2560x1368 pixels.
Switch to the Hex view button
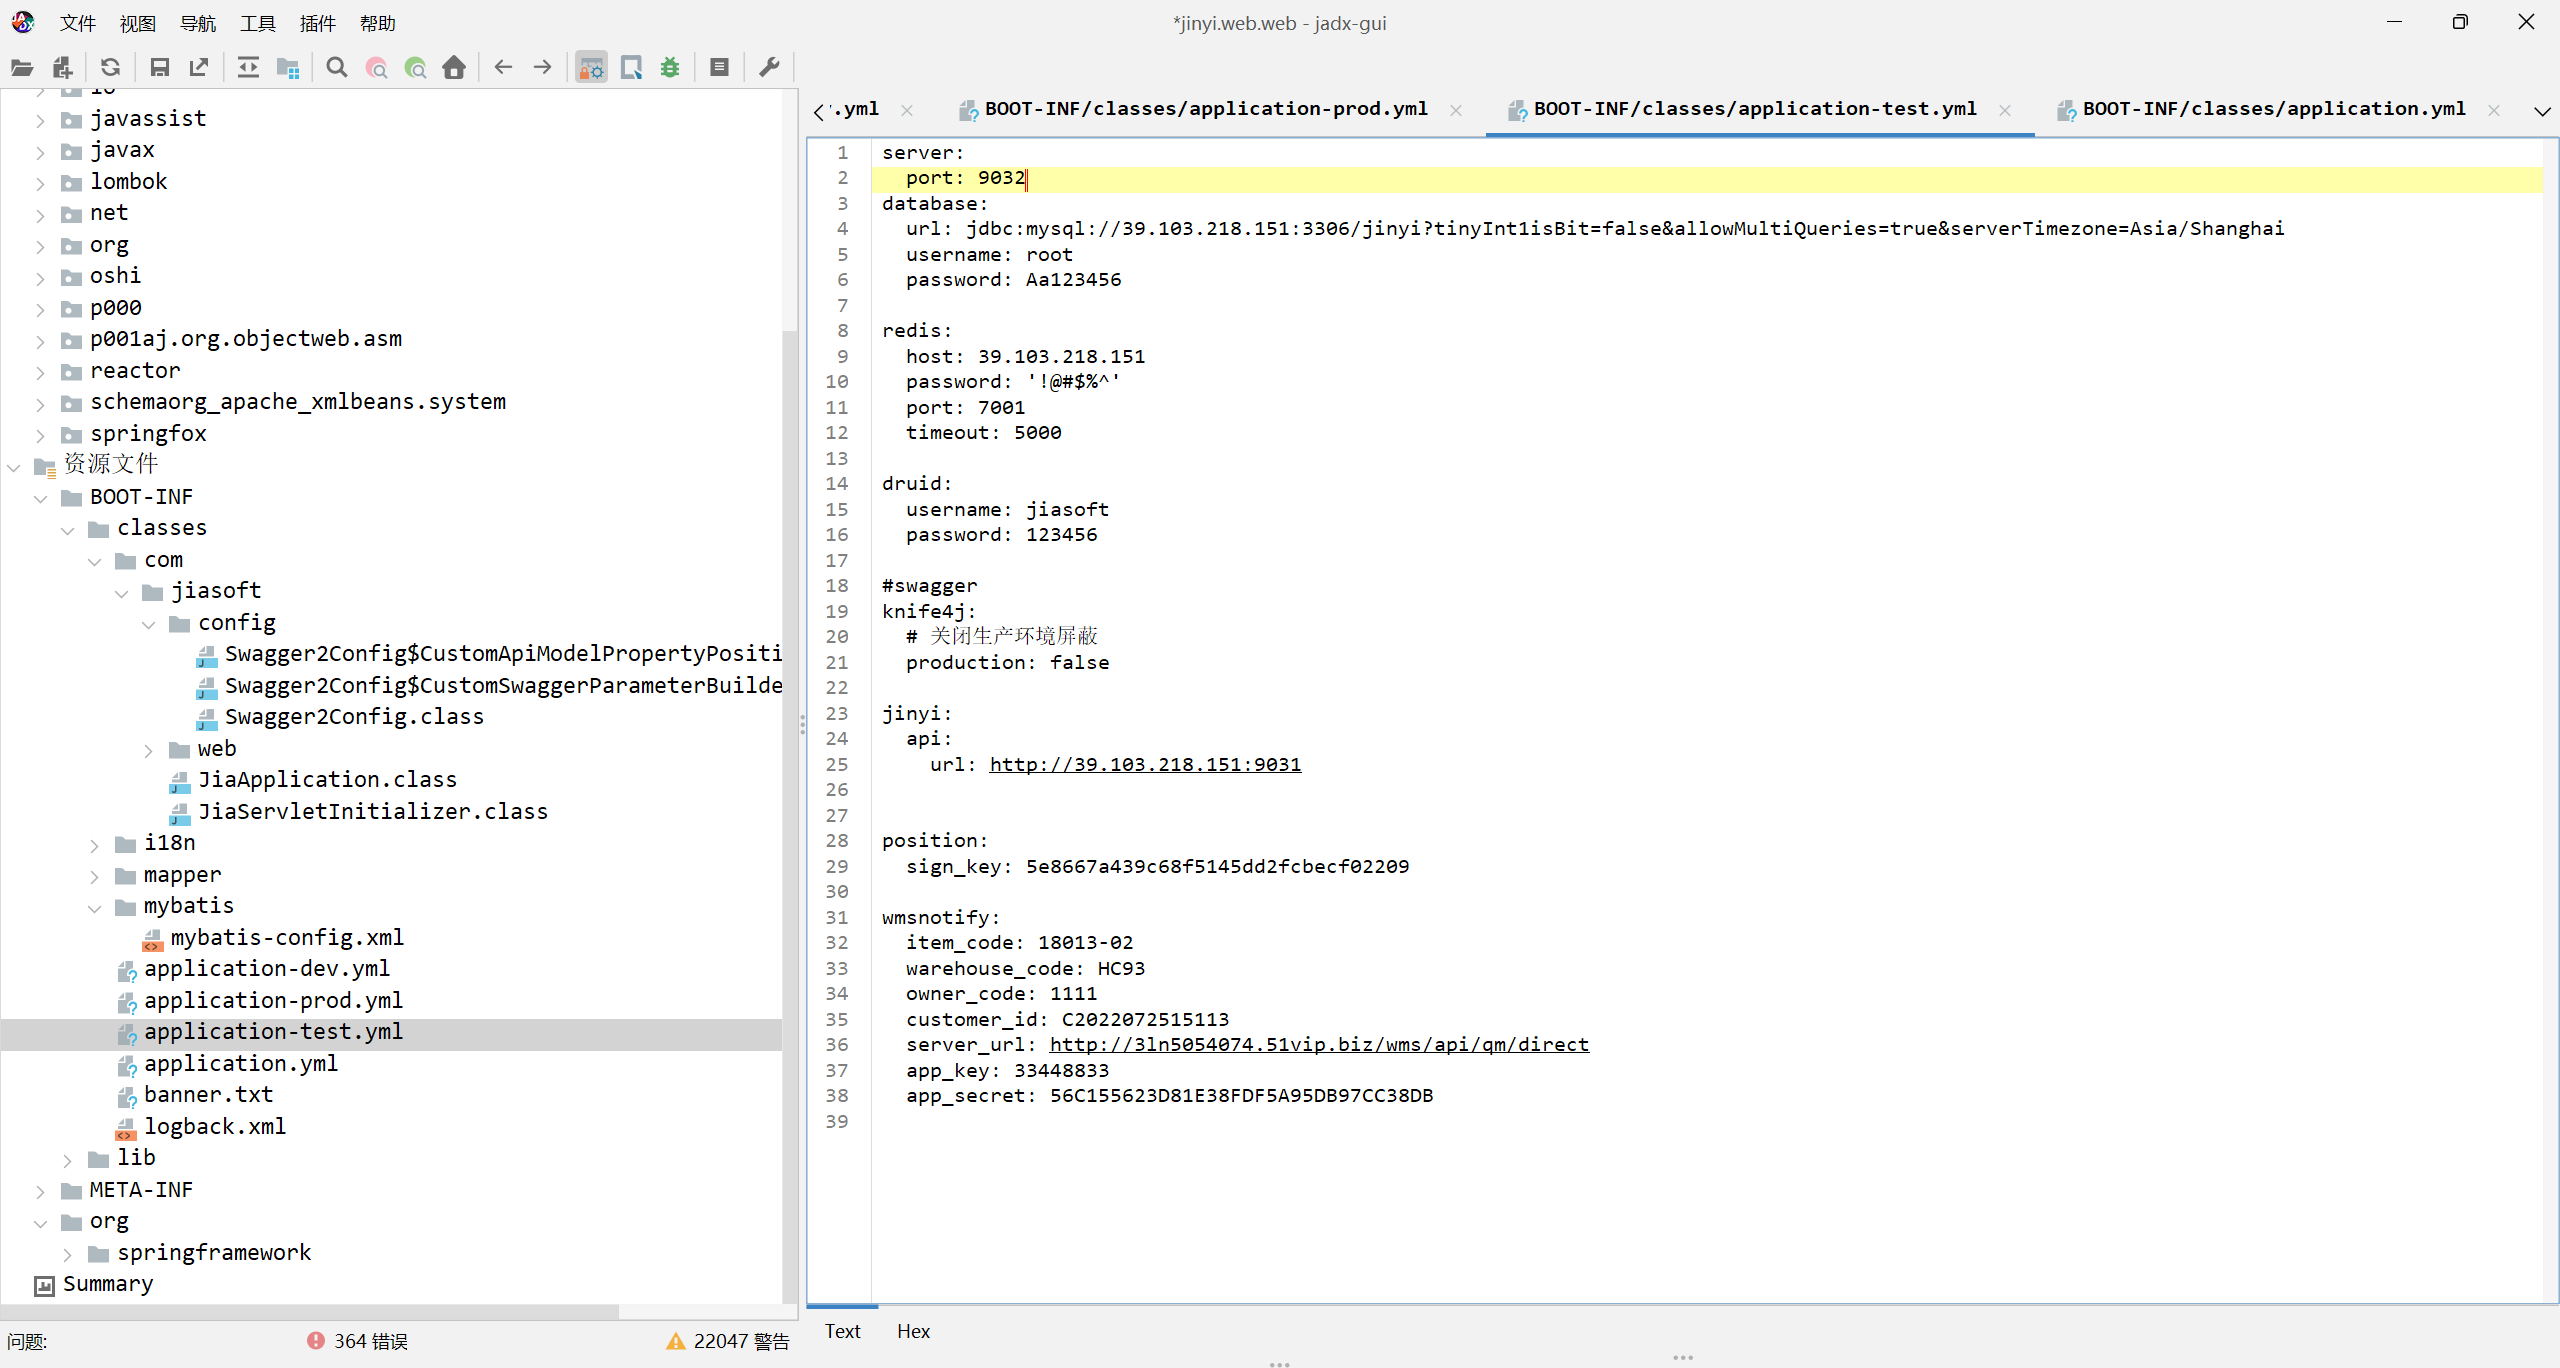[x=912, y=1331]
